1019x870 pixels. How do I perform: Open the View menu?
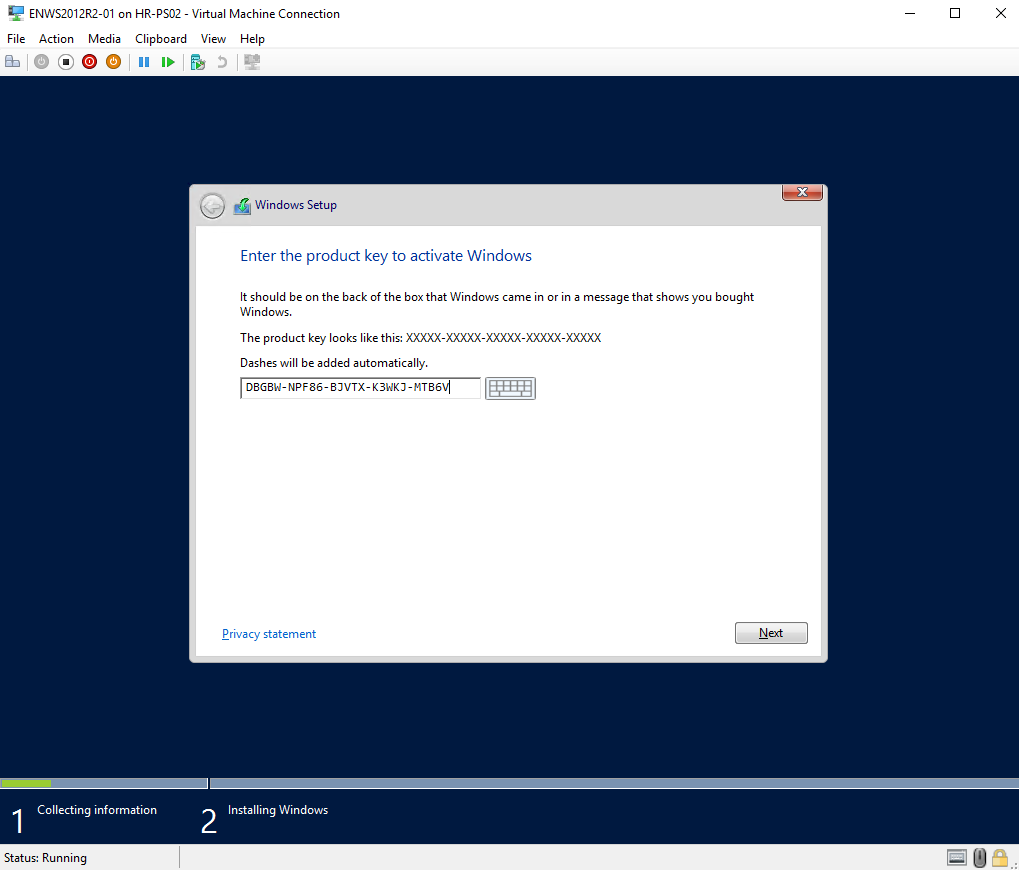coord(213,39)
